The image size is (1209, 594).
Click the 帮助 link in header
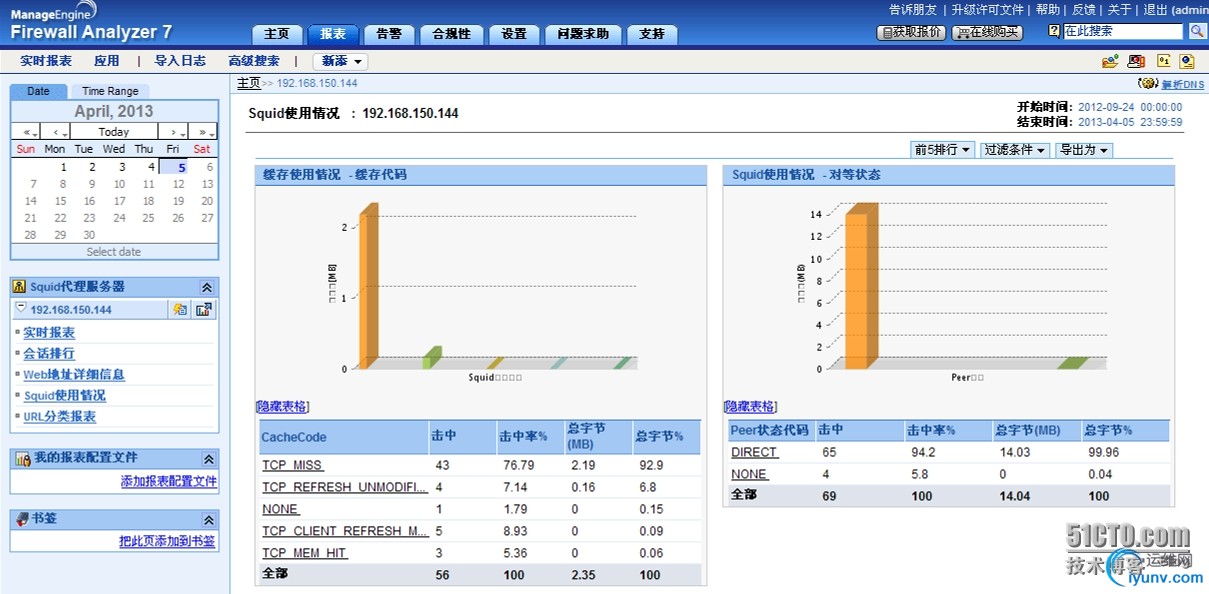tap(1048, 9)
